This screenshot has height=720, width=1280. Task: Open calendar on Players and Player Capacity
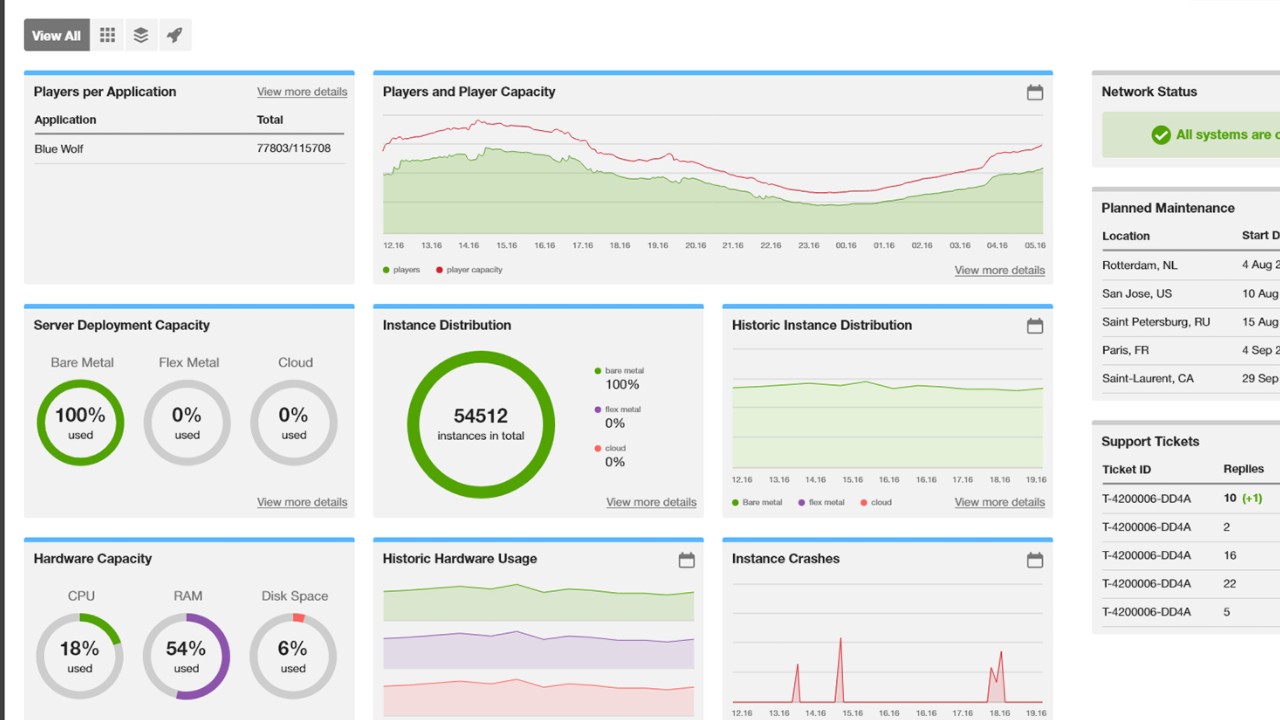click(1035, 92)
